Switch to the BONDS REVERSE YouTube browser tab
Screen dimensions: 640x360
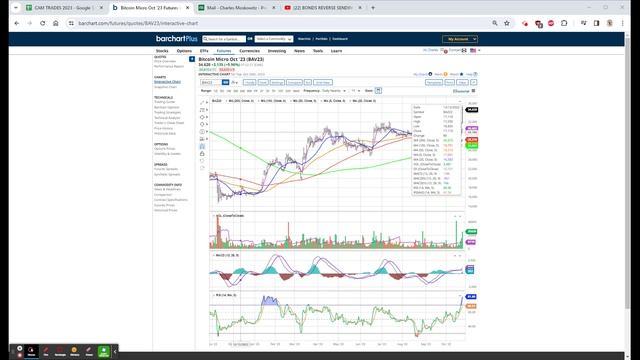pos(323,8)
